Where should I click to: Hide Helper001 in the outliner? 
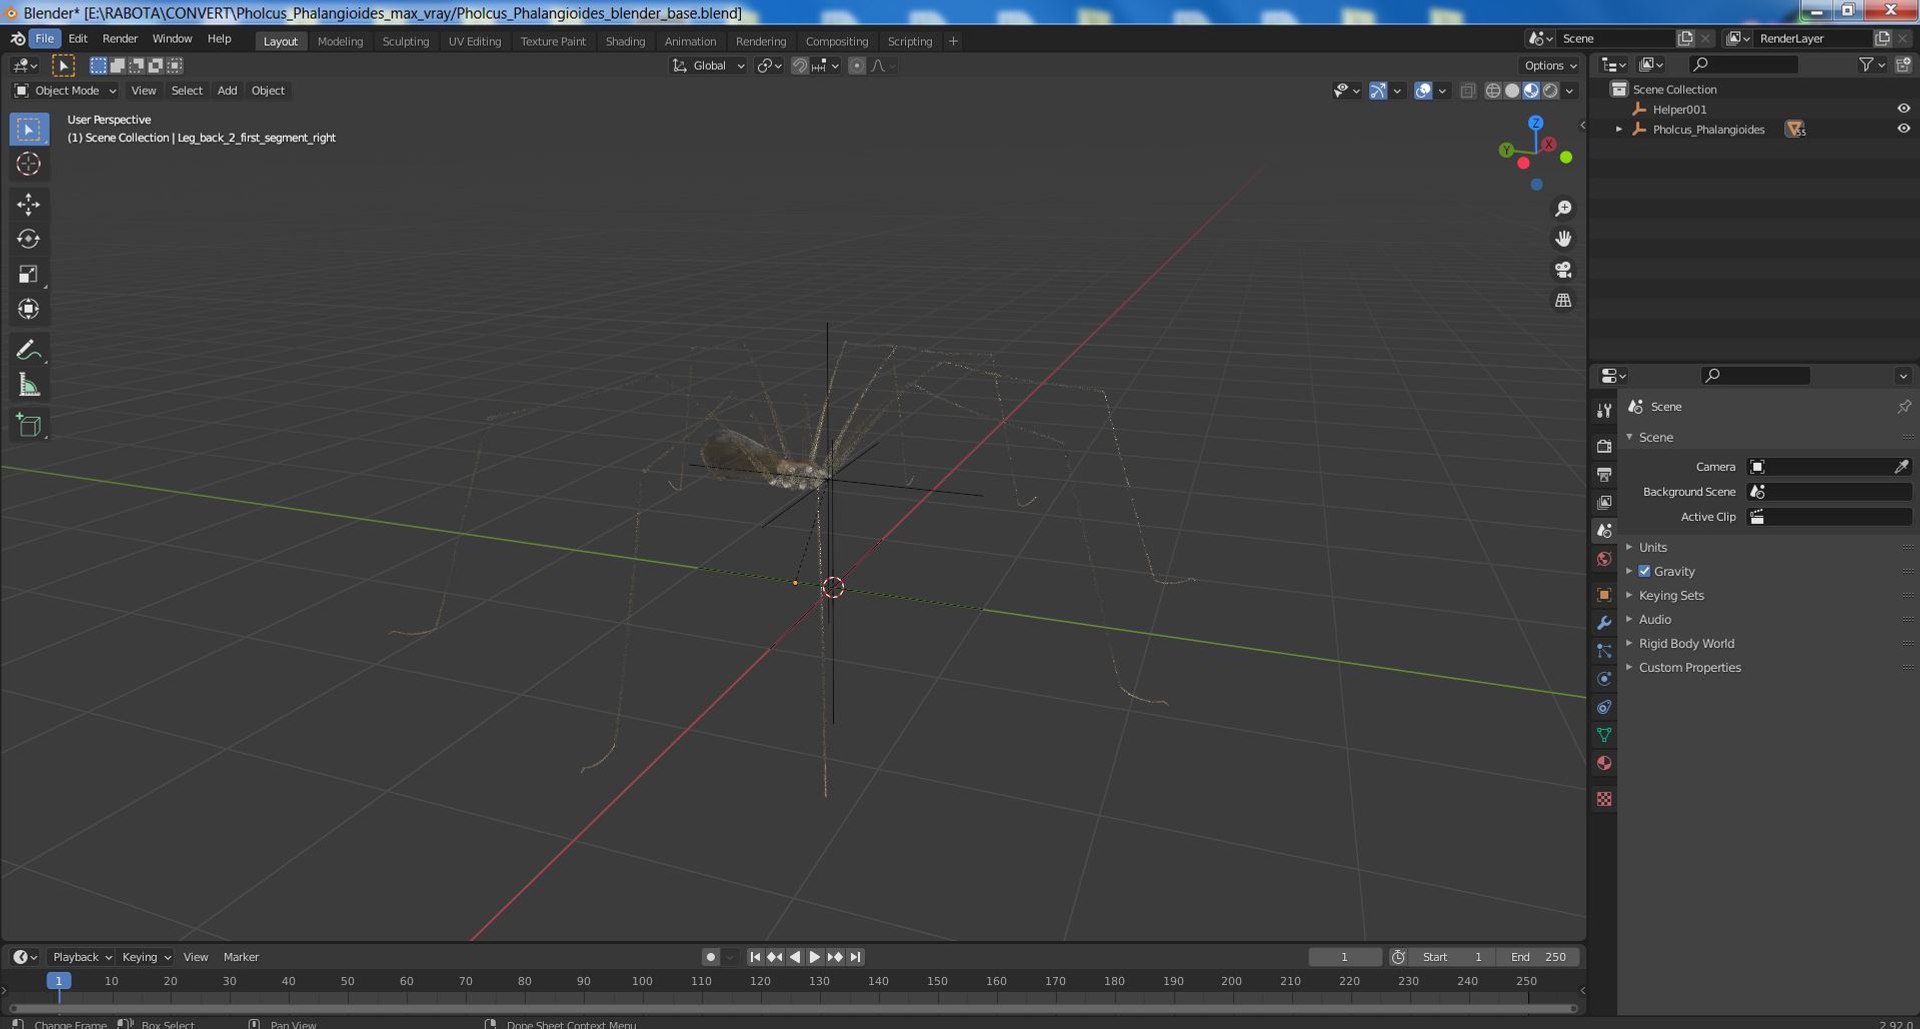tap(1903, 109)
